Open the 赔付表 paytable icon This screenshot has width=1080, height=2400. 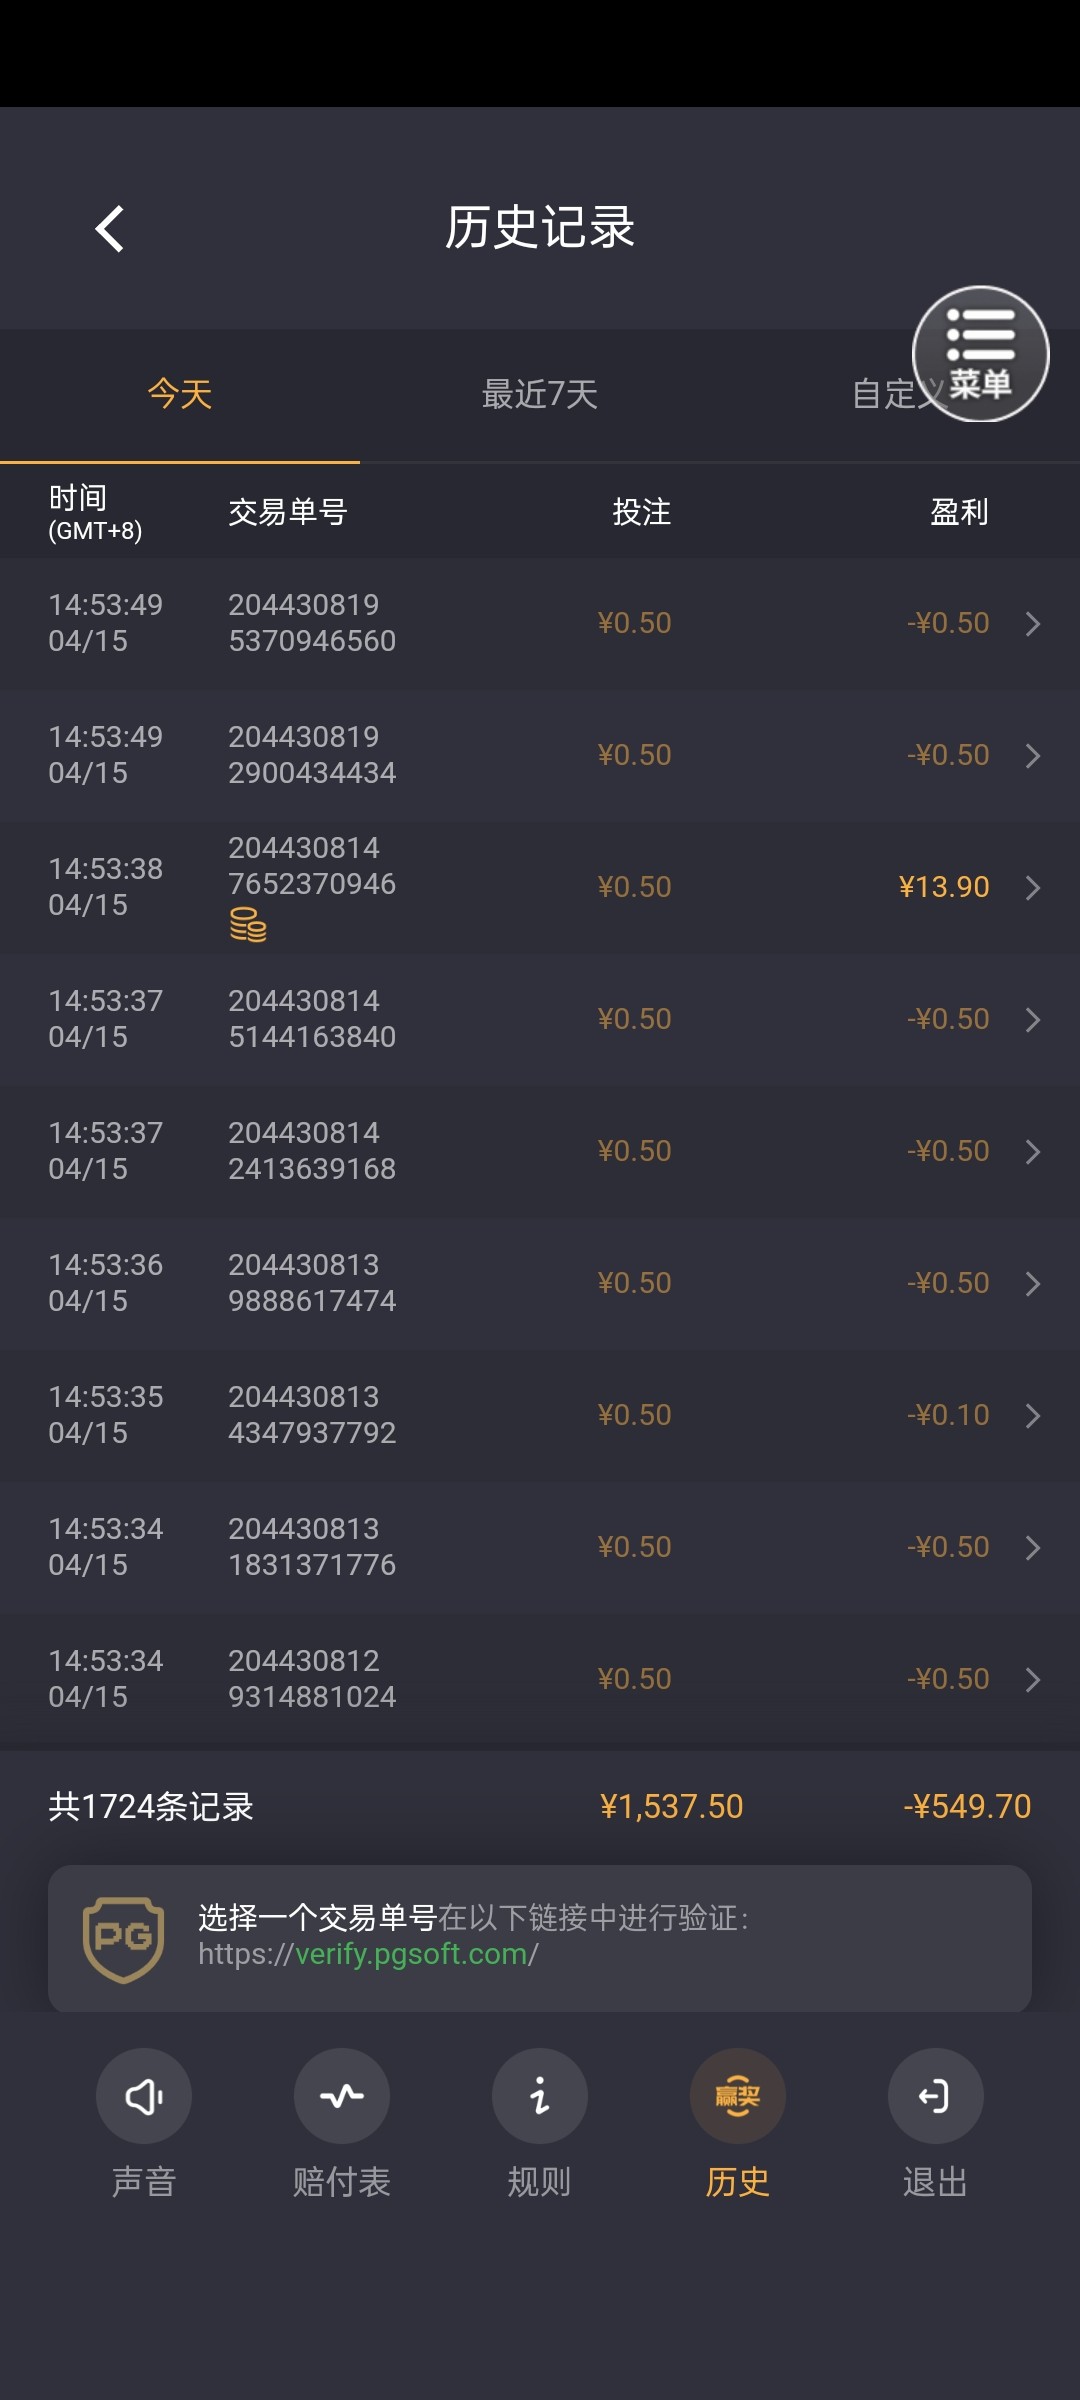(342, 2096)
